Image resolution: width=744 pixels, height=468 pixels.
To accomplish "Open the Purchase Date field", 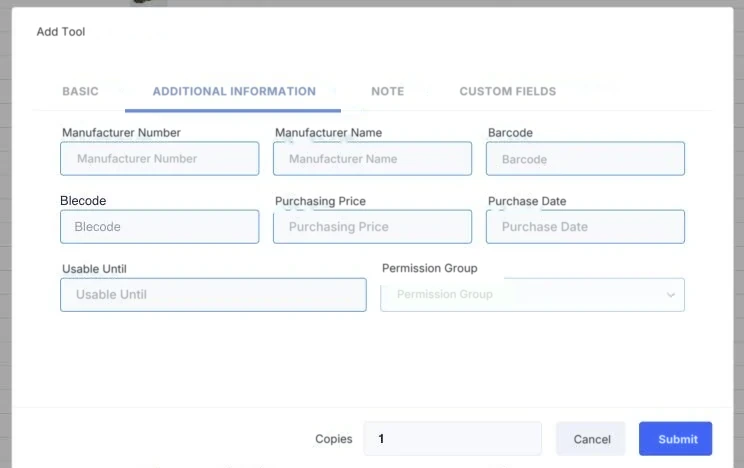I will pos(585,227).
